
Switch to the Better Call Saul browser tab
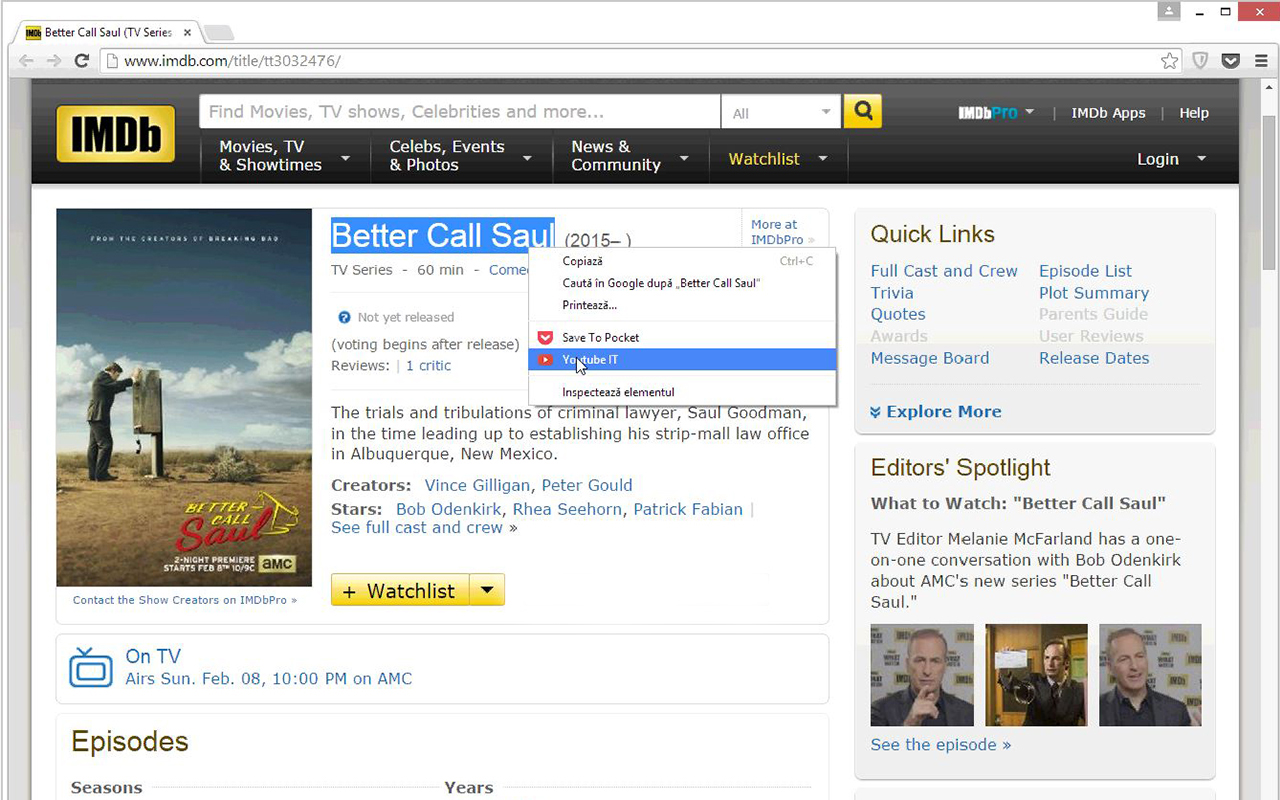click(108, 32)
